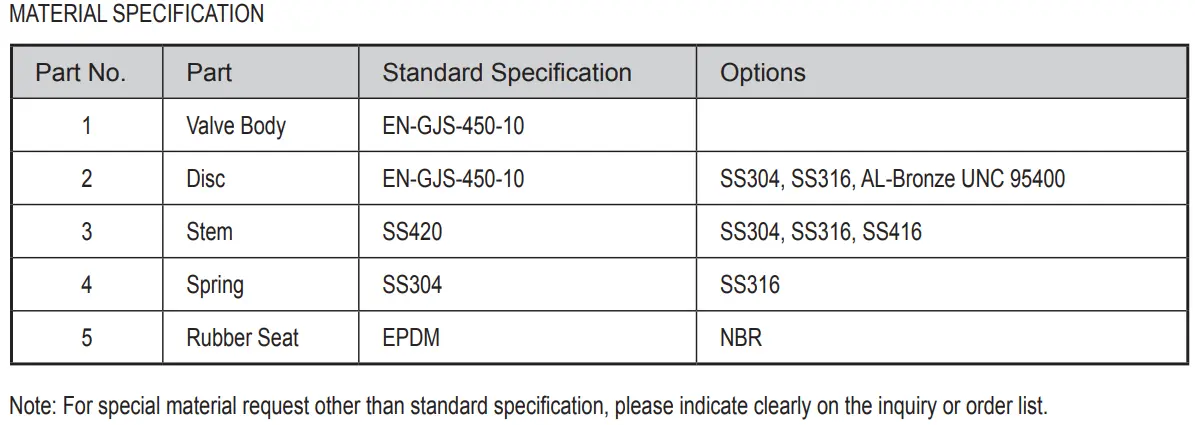Click the Disc part cell
Screen dimensions: 1195x425
pyautogui.click(x=206, y=179)
